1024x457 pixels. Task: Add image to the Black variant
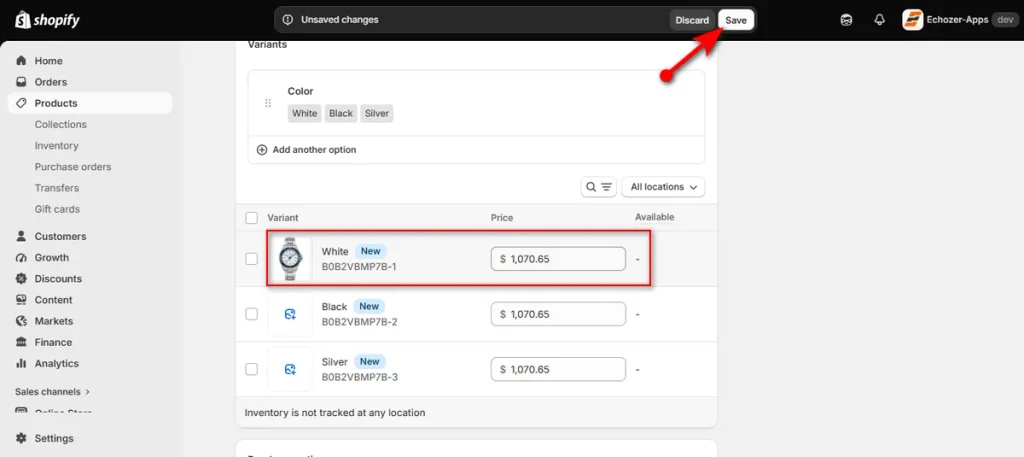(x=291, y=314)
